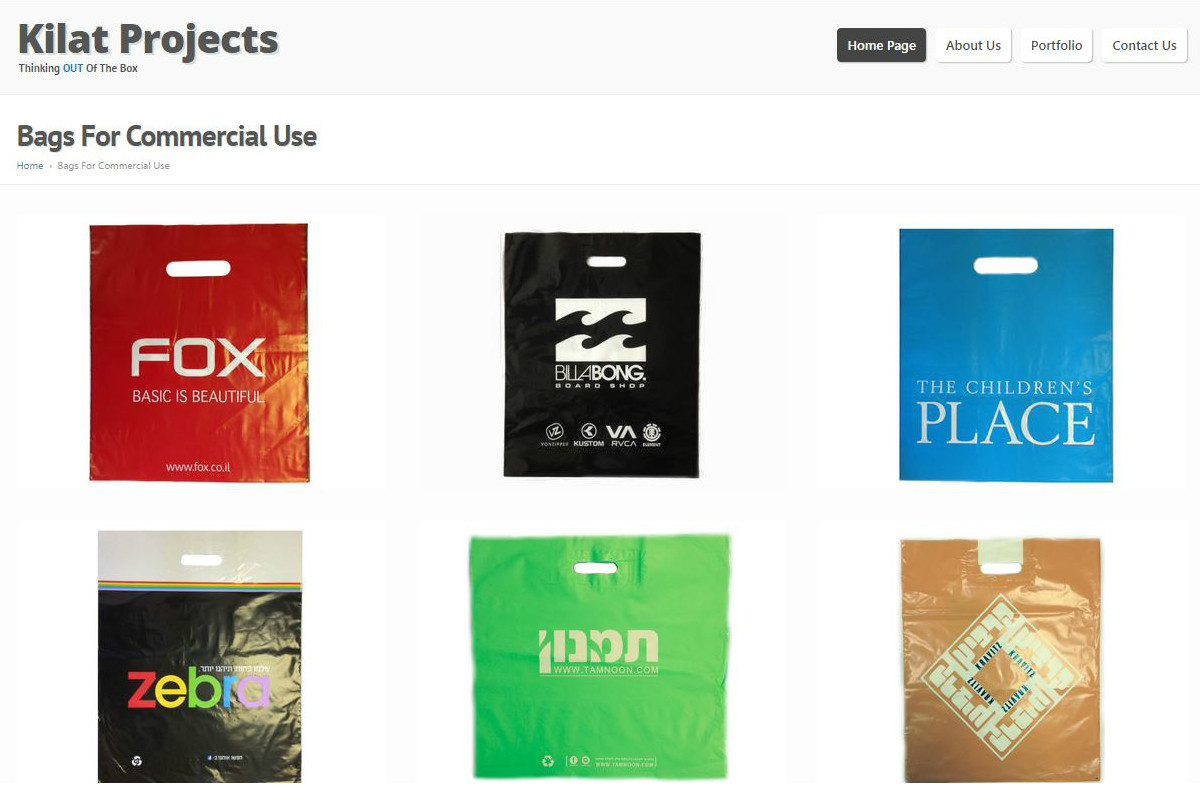Open the black Billabong bag image
Viewport: 1200px width, 800px height.
click(x=602, y=354)
